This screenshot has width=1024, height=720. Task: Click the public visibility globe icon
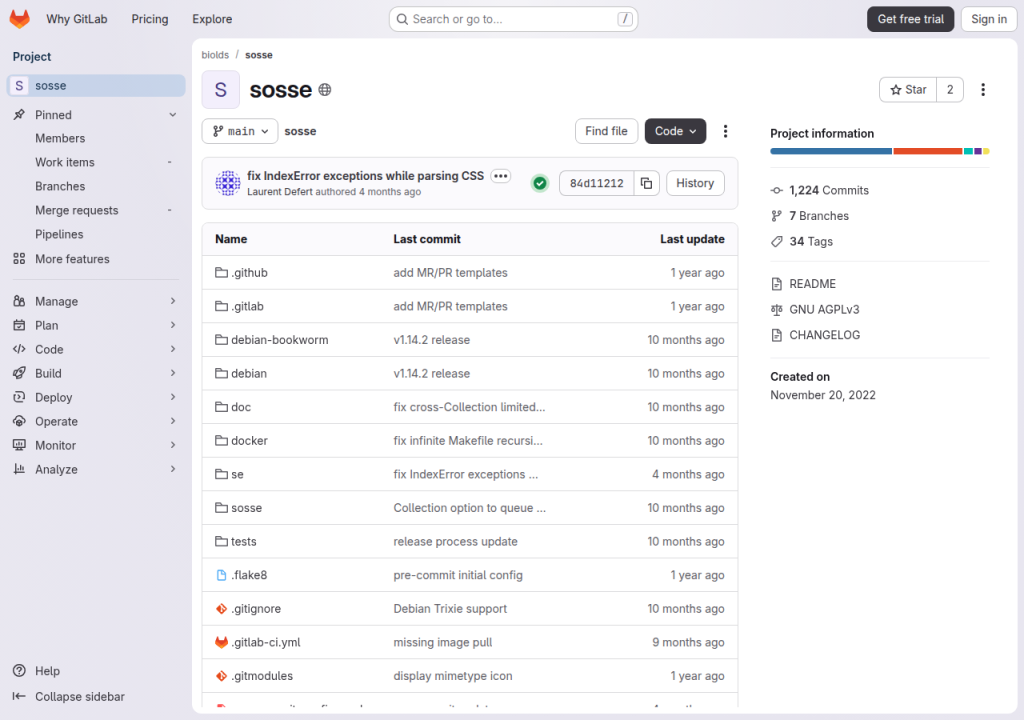coord(325,90)
